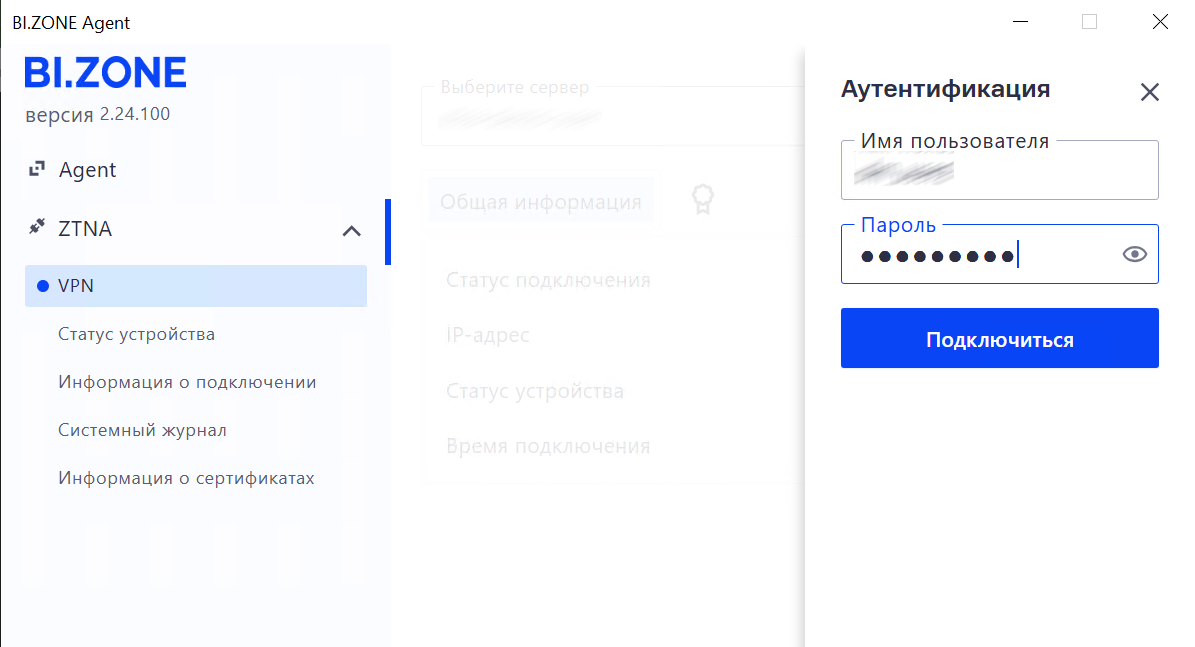Switch to the Общая информация tab
Screen dimensions: 1195x647
click(x=541, y=202)
